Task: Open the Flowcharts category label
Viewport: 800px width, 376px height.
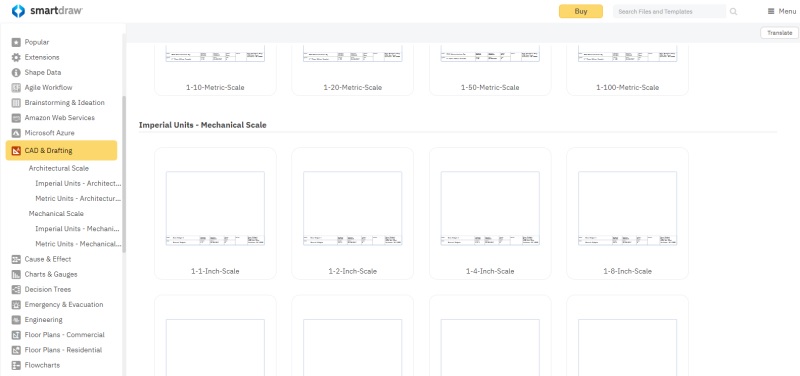Action: pyautogui.click(x=42, y=365)
